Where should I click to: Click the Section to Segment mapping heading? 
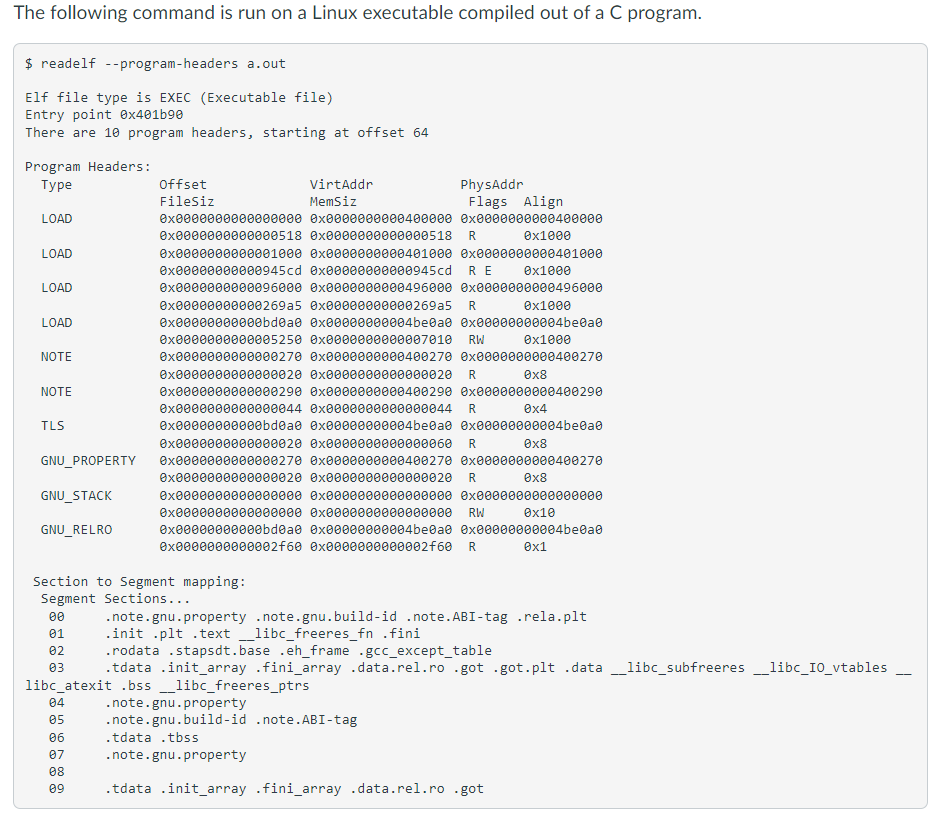[139, 582]
